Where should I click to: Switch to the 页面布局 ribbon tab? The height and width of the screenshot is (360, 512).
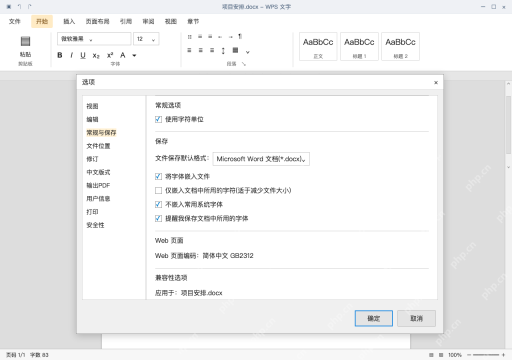pos(97,21)
